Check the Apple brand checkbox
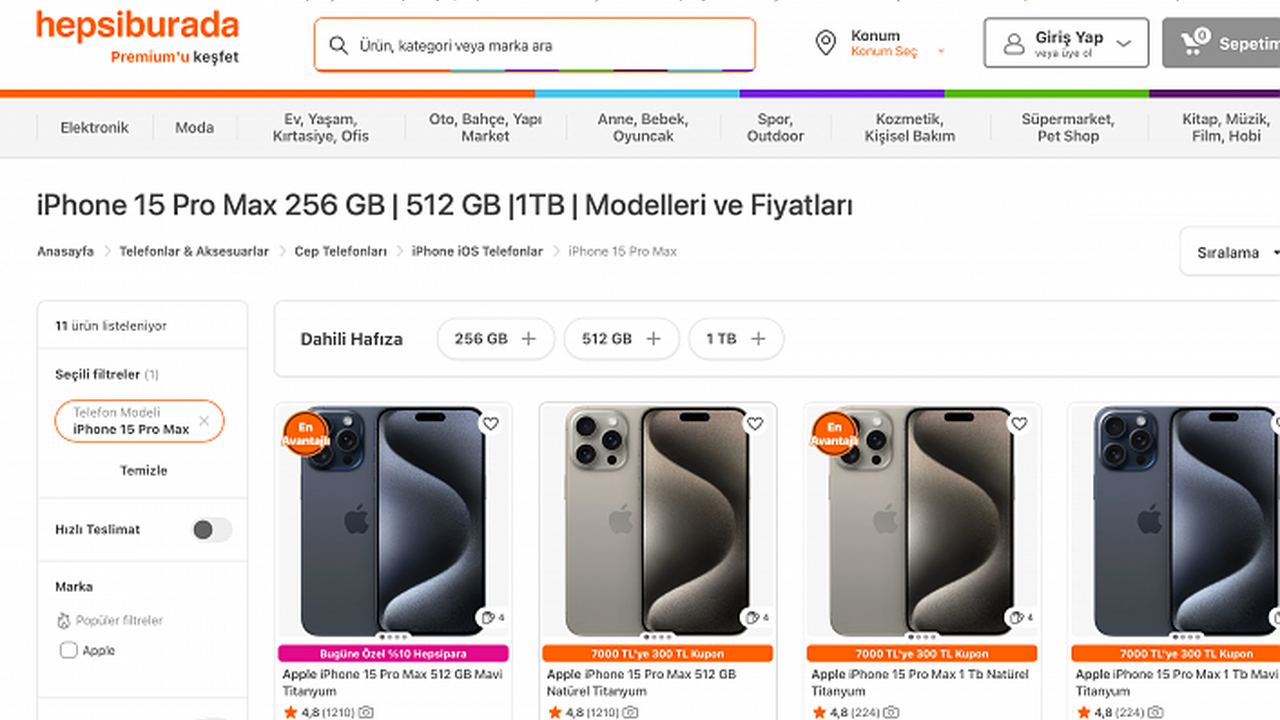The height and width of the screenshot is (720, 1280). coord(69,651)
